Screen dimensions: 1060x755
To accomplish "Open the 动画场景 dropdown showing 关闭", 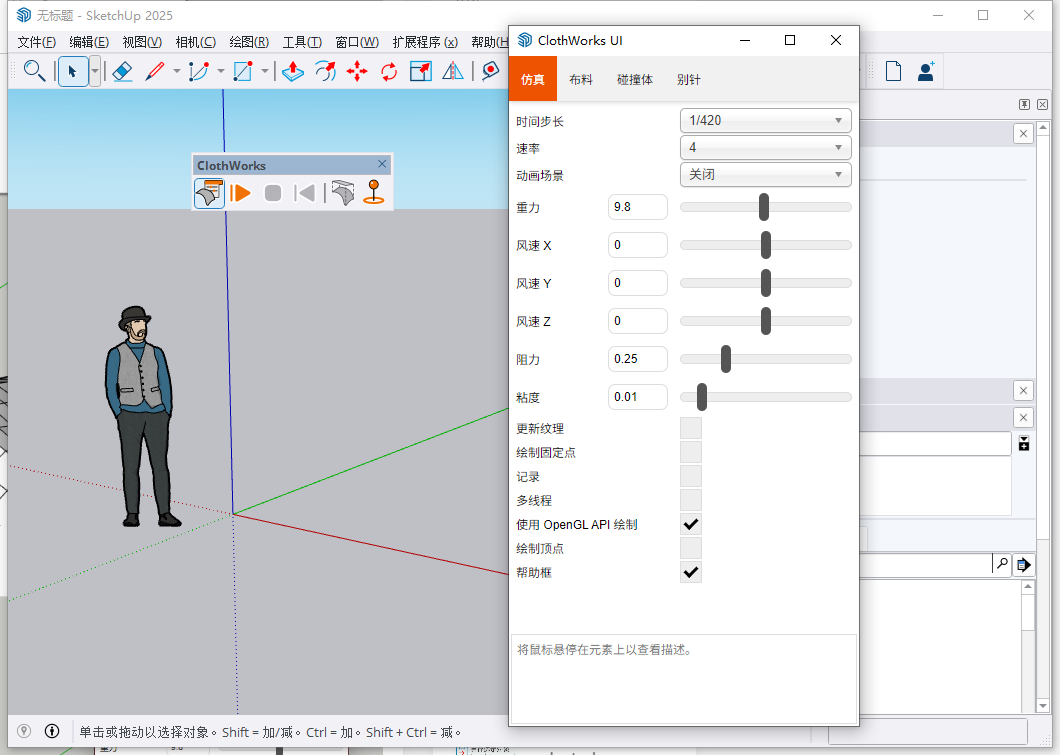I will click(765, 174).
